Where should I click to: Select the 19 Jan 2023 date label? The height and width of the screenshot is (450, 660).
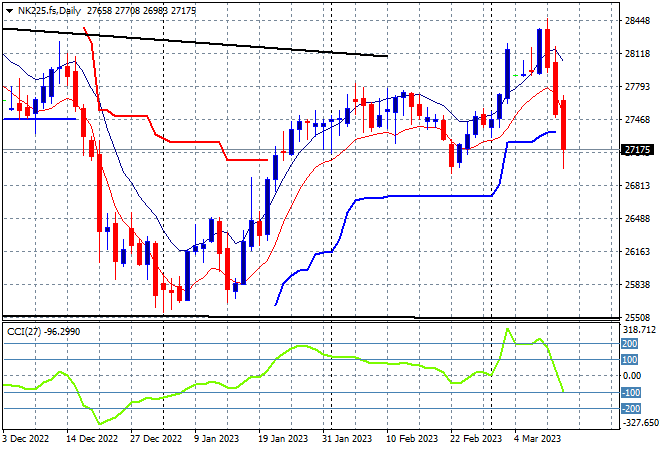click(283, 439)
